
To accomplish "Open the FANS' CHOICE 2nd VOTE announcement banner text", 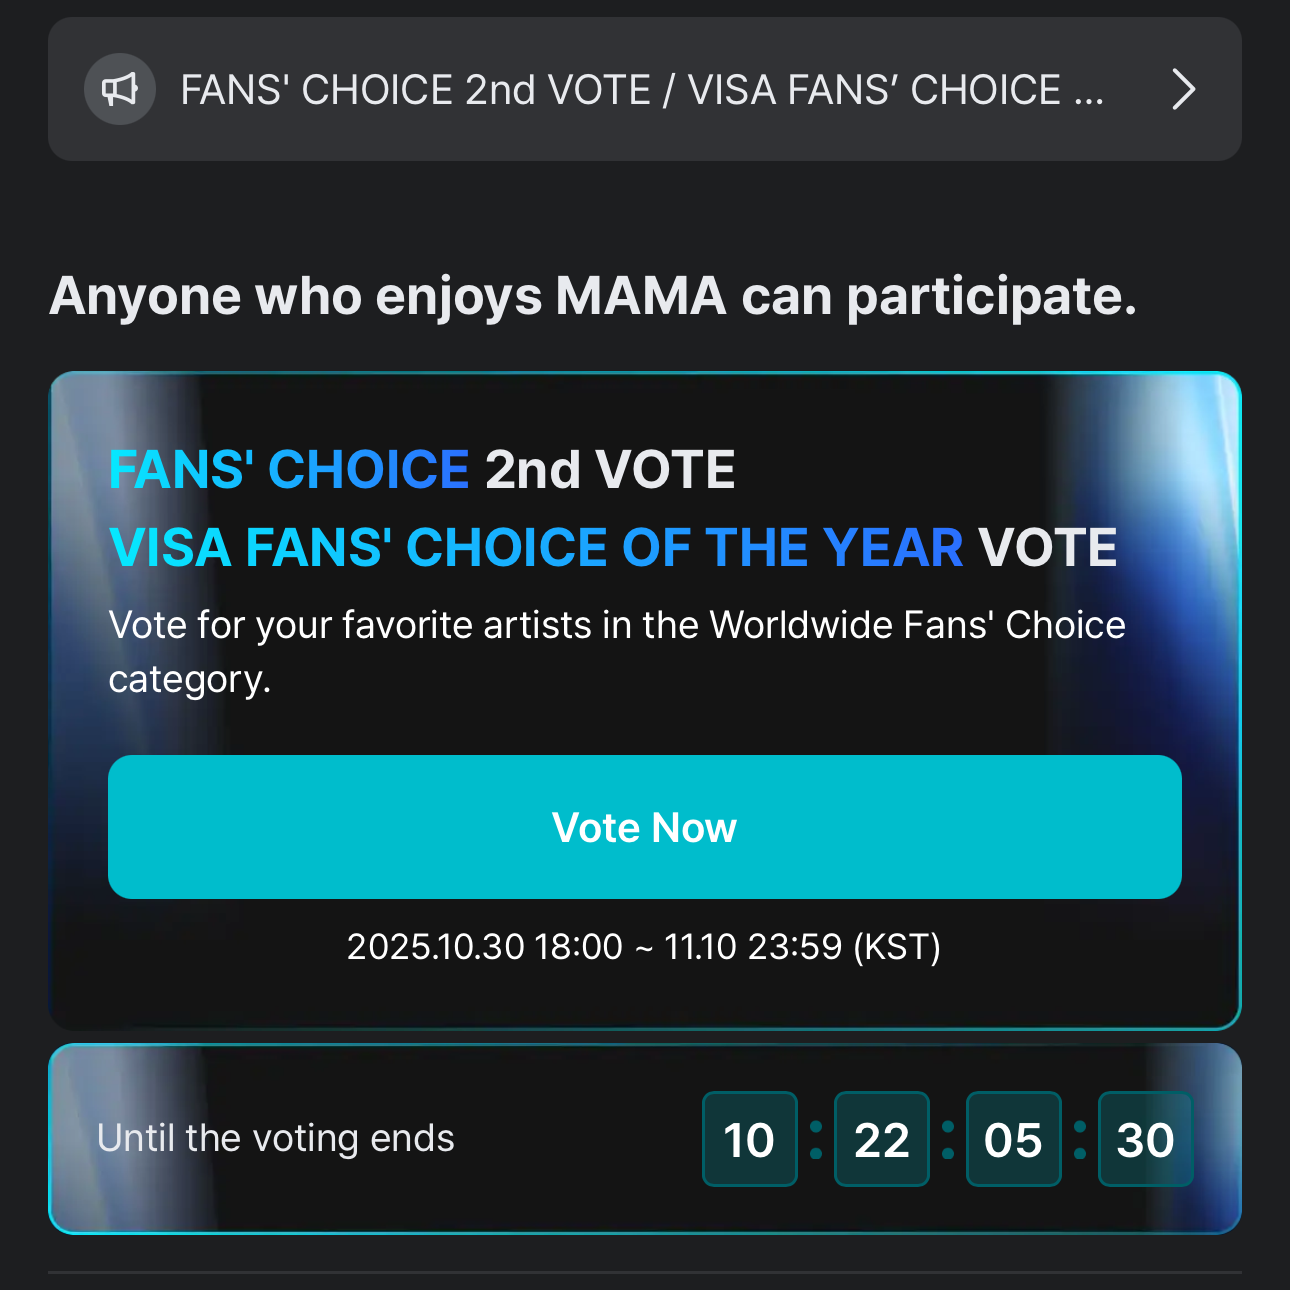I will tap(641, 90).
